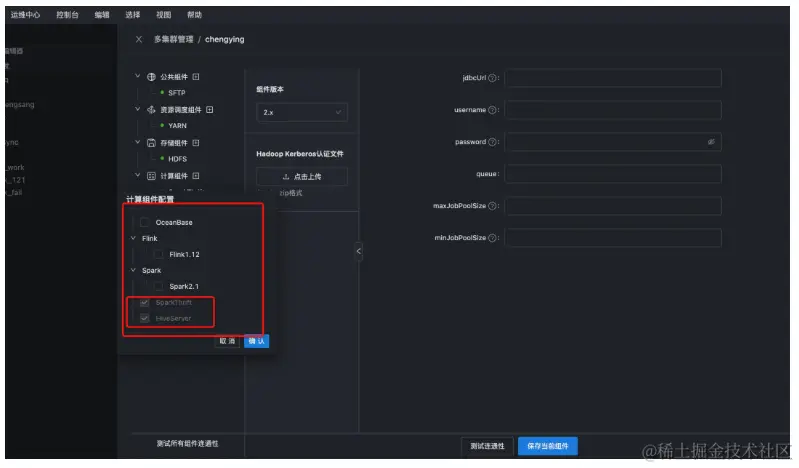Viewport: 799px width, 468px height.
Task: Check the Flink1.12 checkbox
Action: [158, 254]
